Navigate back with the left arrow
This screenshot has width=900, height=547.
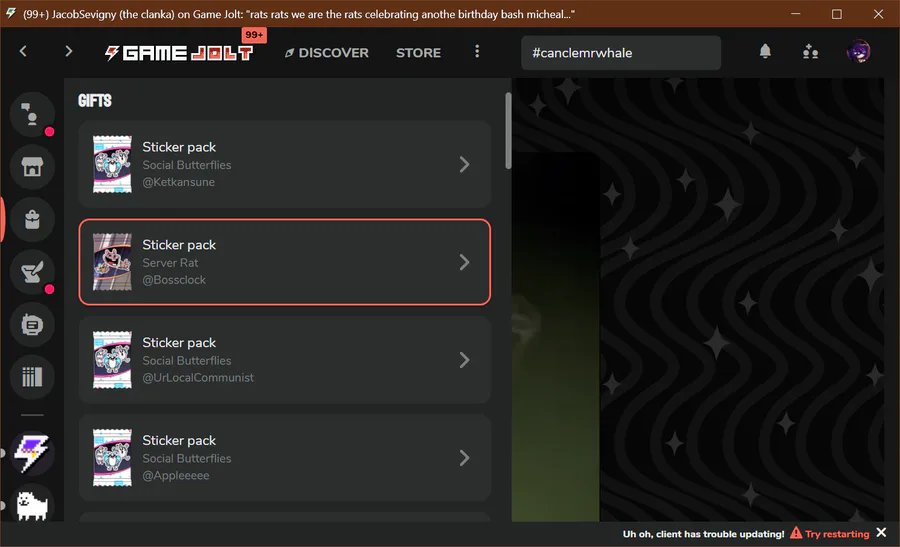23,52
